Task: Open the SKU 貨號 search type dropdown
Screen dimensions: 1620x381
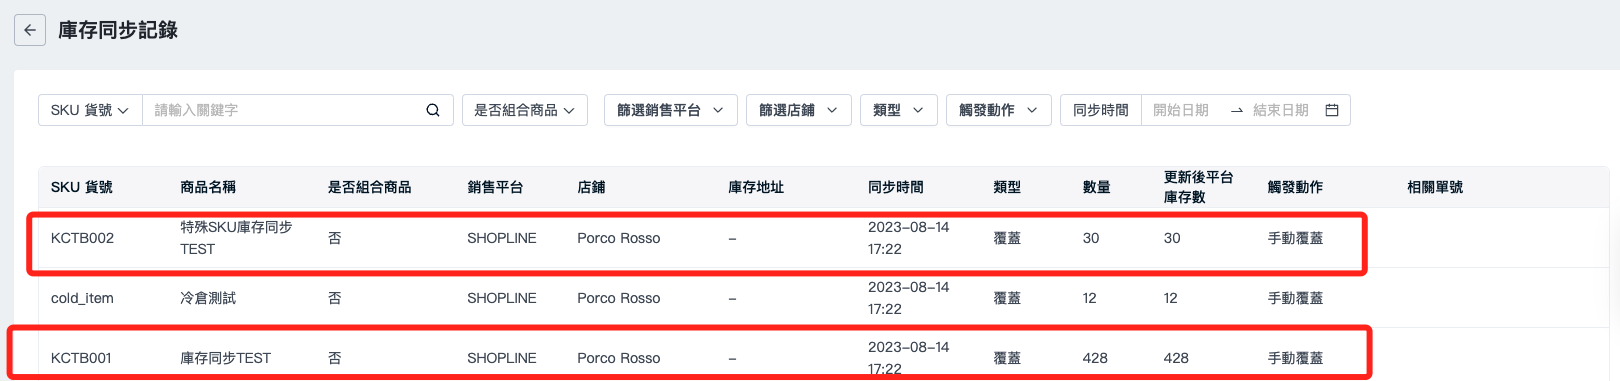Action: (90, 110)
